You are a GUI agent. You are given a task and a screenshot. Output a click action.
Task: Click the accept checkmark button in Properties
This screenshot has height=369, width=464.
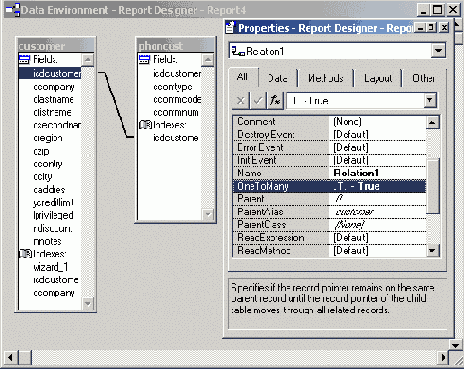pos(258,100)
